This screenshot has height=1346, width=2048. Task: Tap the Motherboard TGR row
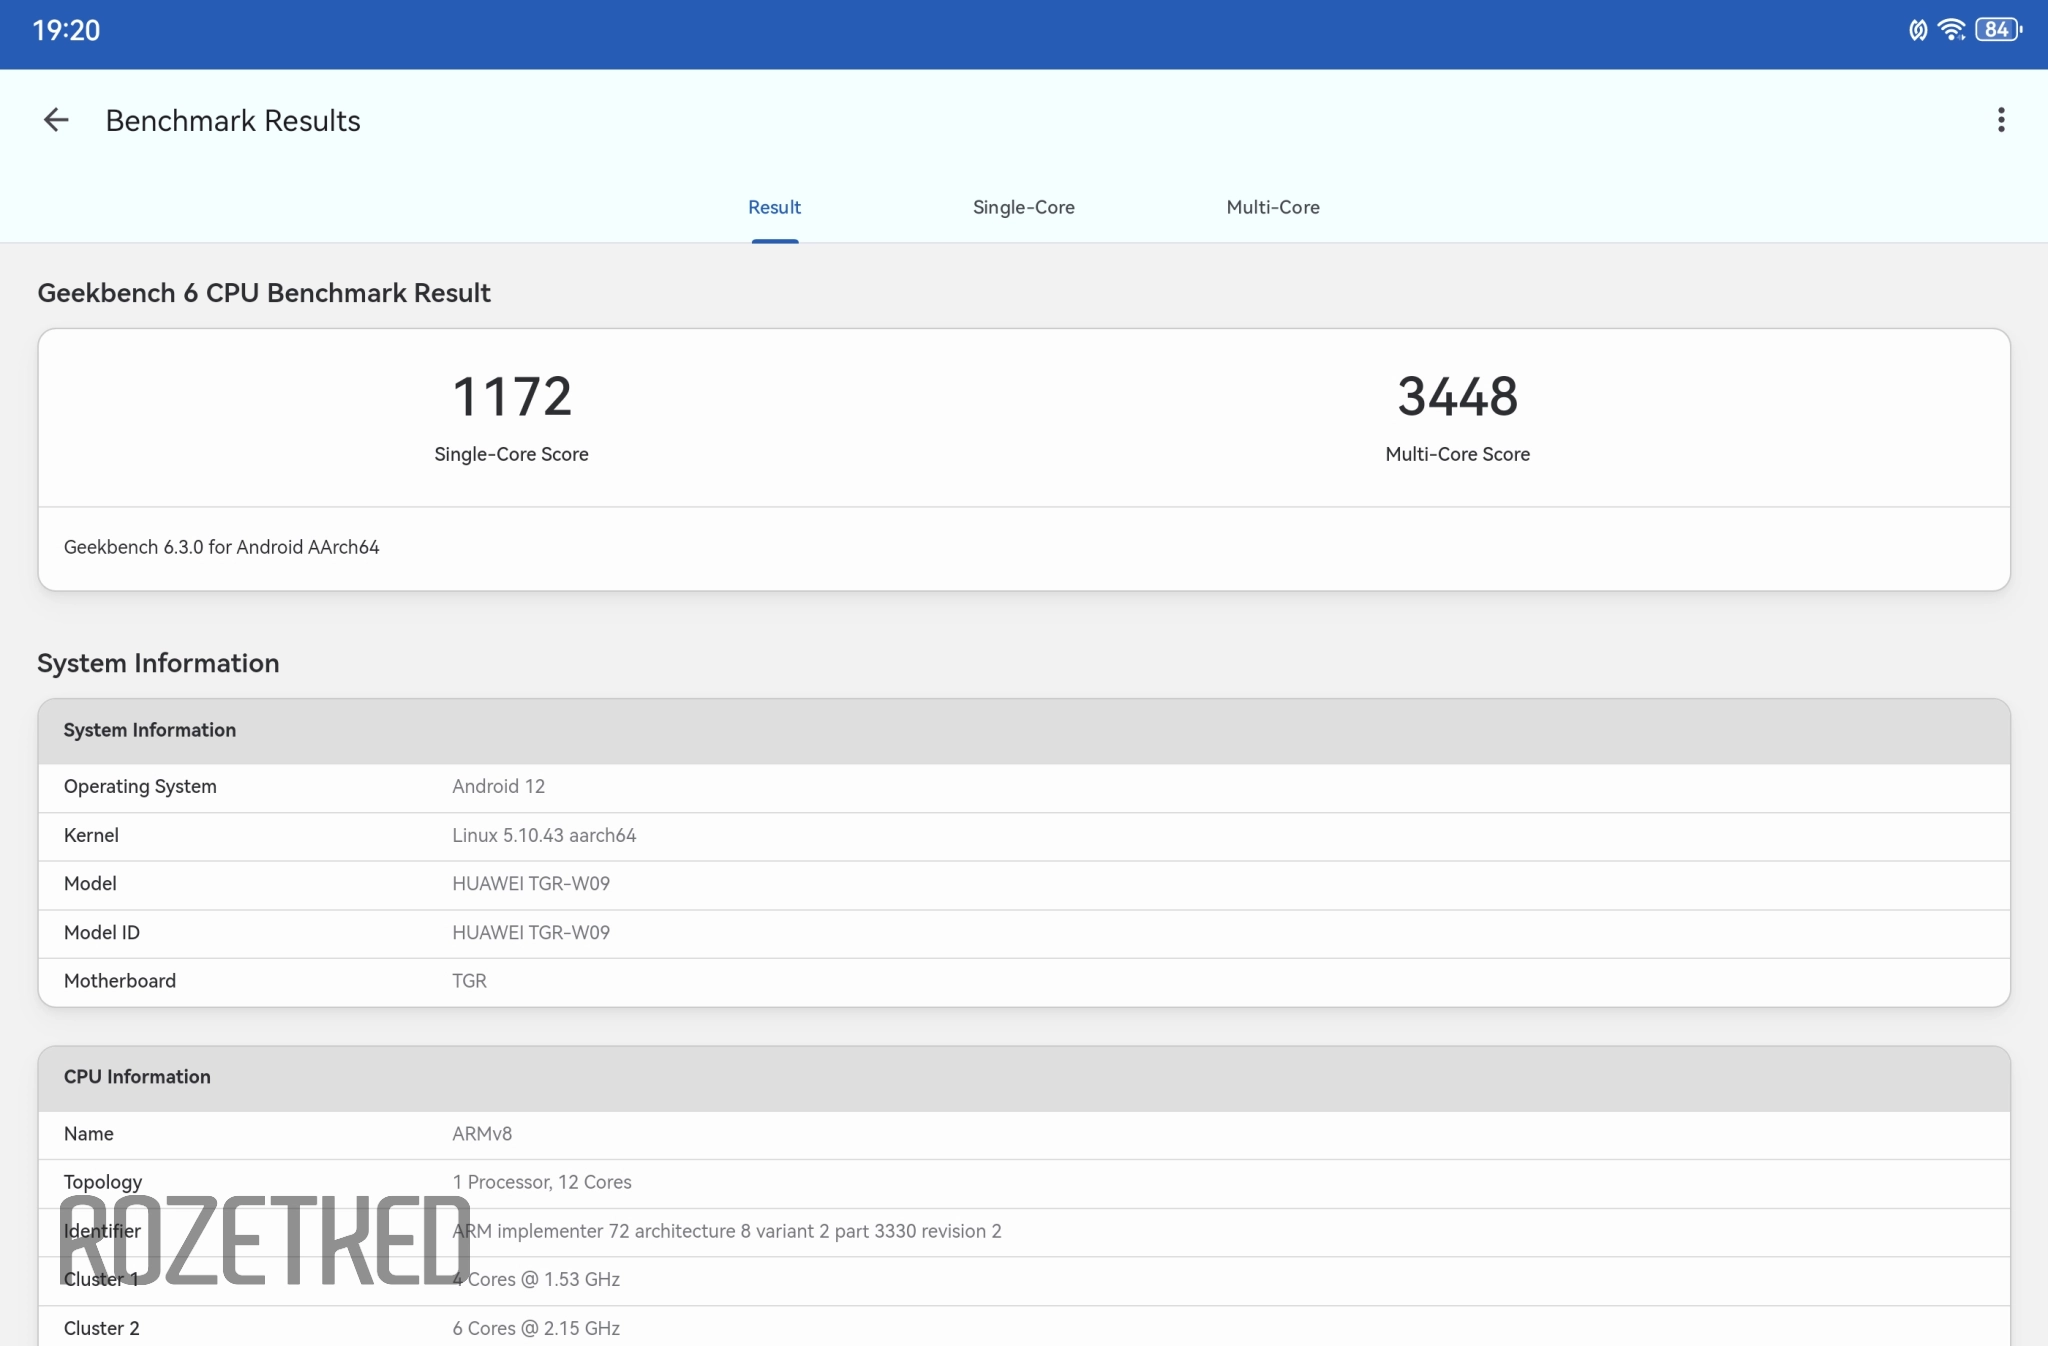click(x=469, y=981)
